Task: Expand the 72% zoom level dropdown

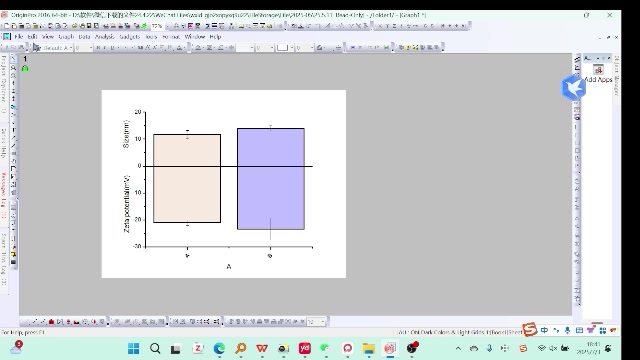Action: pos(158,26)
